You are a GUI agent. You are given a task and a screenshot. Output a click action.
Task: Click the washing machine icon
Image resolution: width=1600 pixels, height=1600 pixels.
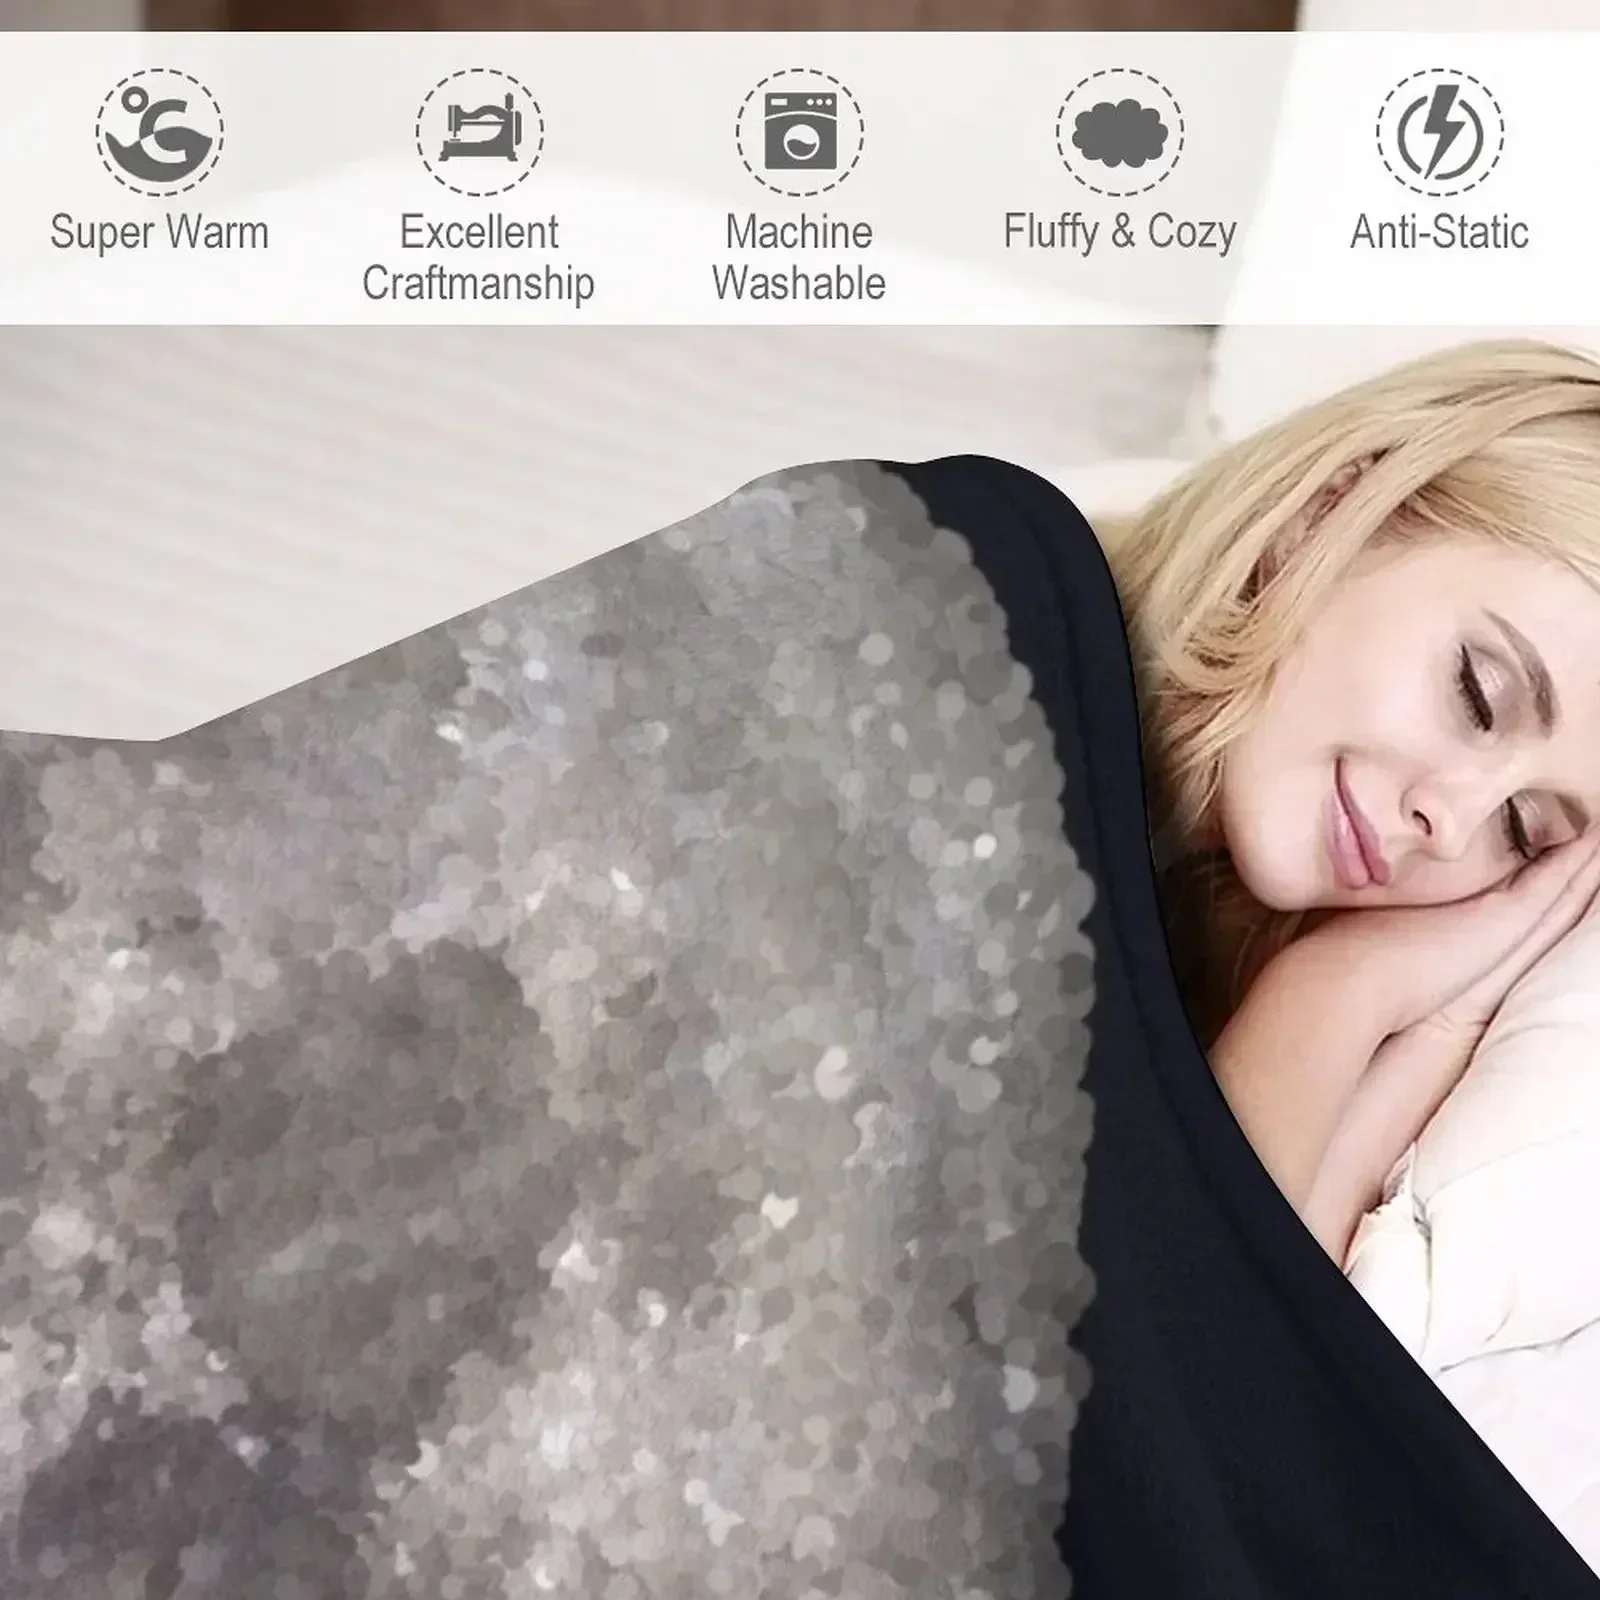coord(800,131)
